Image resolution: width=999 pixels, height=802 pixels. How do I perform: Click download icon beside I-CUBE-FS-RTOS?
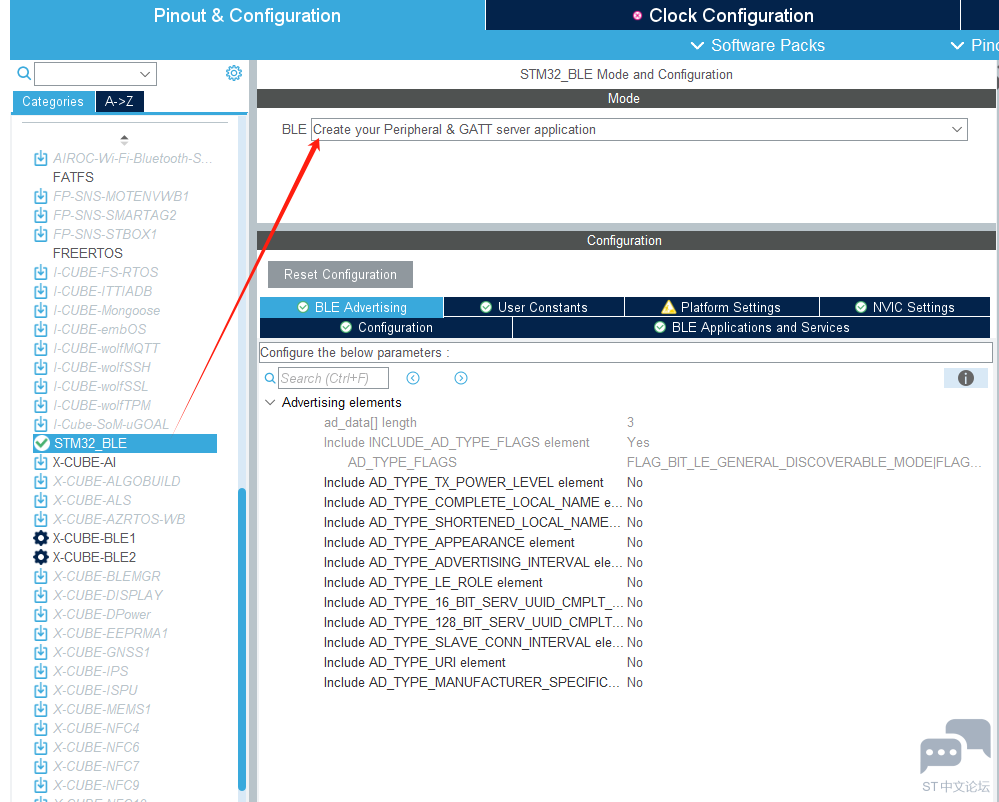coord(41,273)
